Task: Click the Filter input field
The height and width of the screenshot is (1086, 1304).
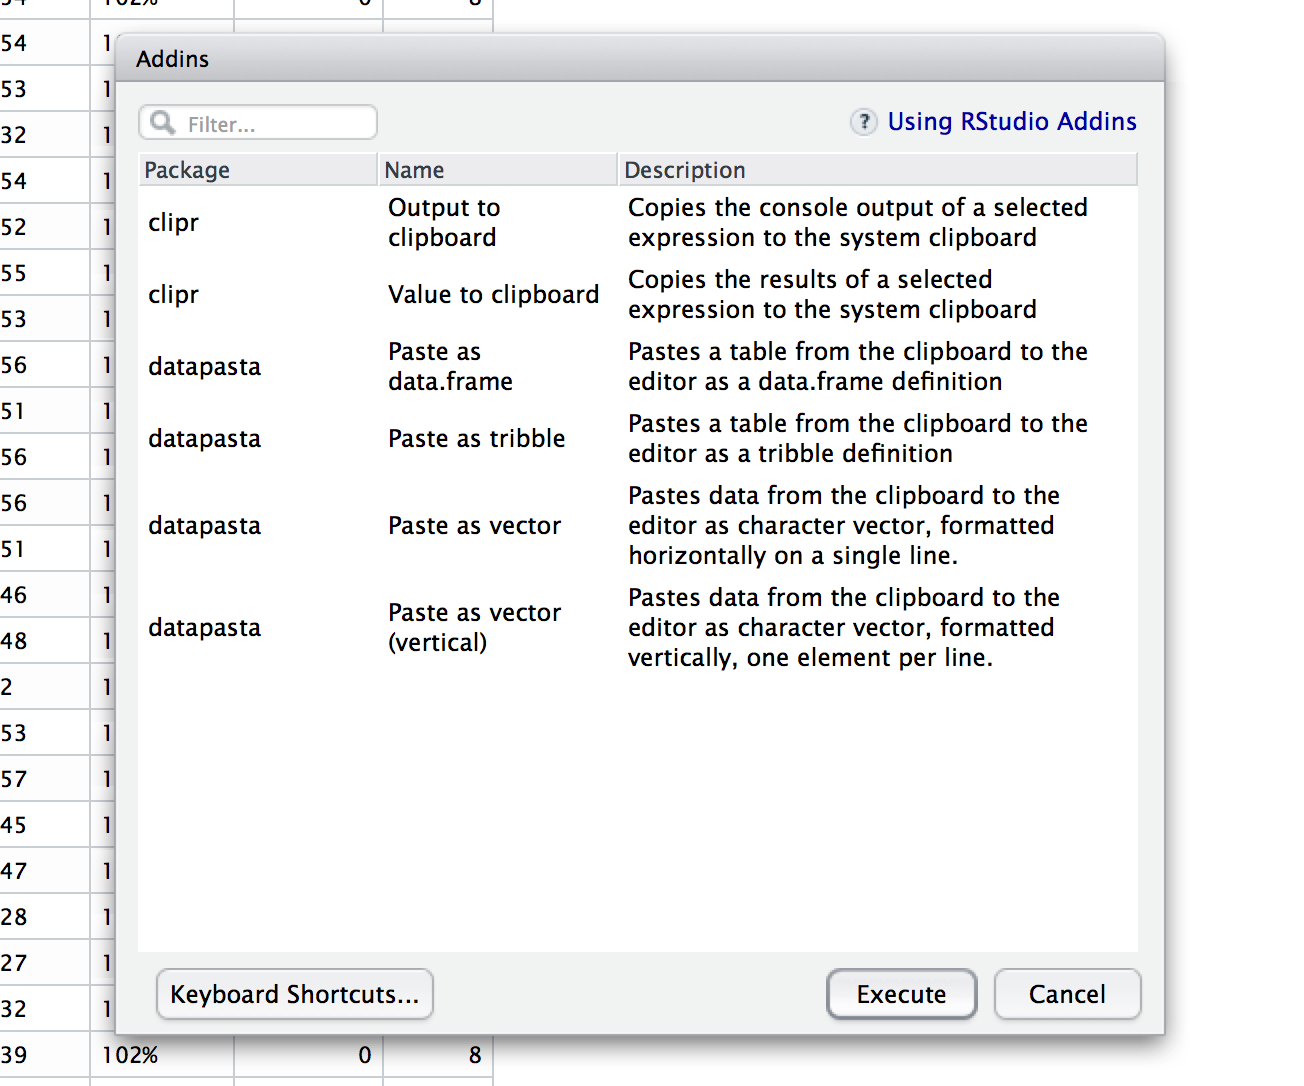Action: click(x=270, y=122)
